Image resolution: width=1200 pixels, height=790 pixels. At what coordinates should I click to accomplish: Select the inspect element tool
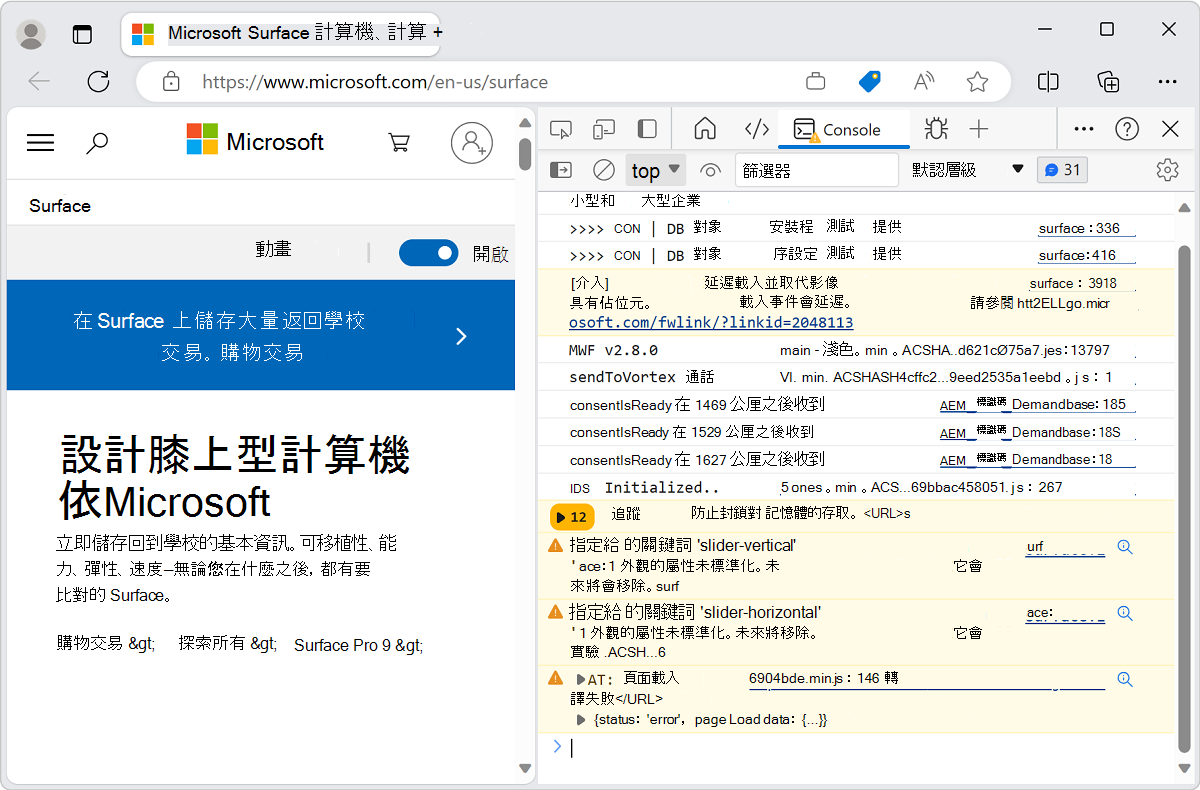tap(561, 128)
